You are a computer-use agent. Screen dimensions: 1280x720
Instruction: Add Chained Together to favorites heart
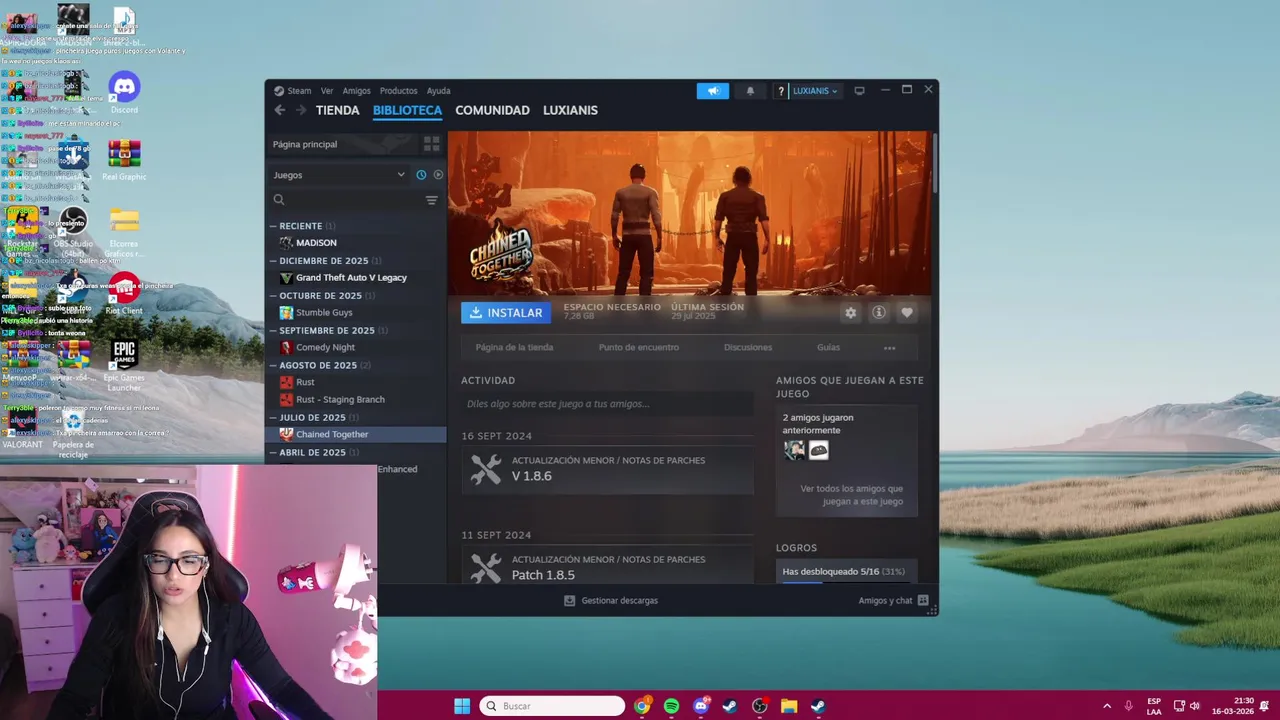907,313
